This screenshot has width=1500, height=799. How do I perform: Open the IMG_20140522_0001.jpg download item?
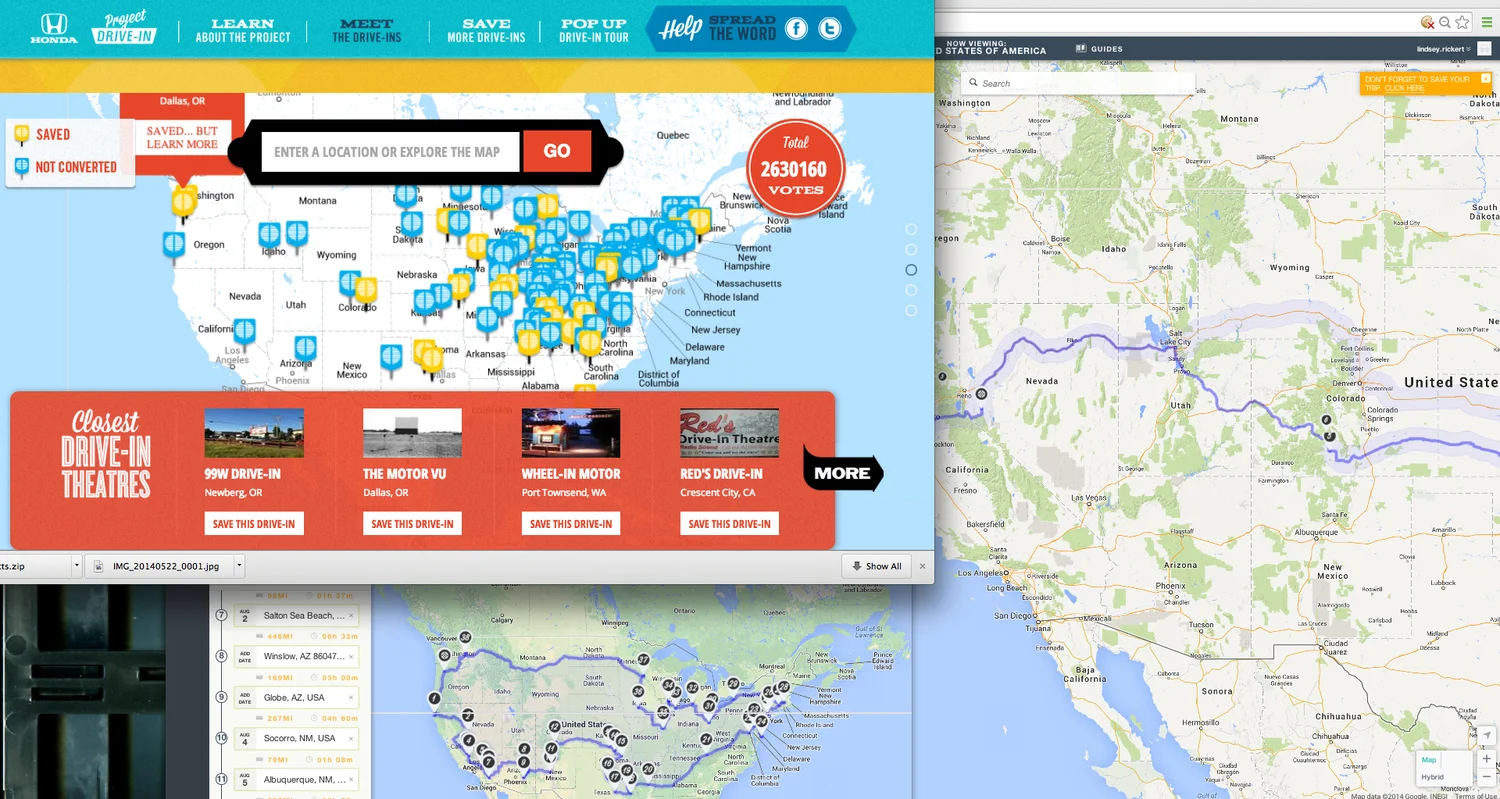[158, 566]
